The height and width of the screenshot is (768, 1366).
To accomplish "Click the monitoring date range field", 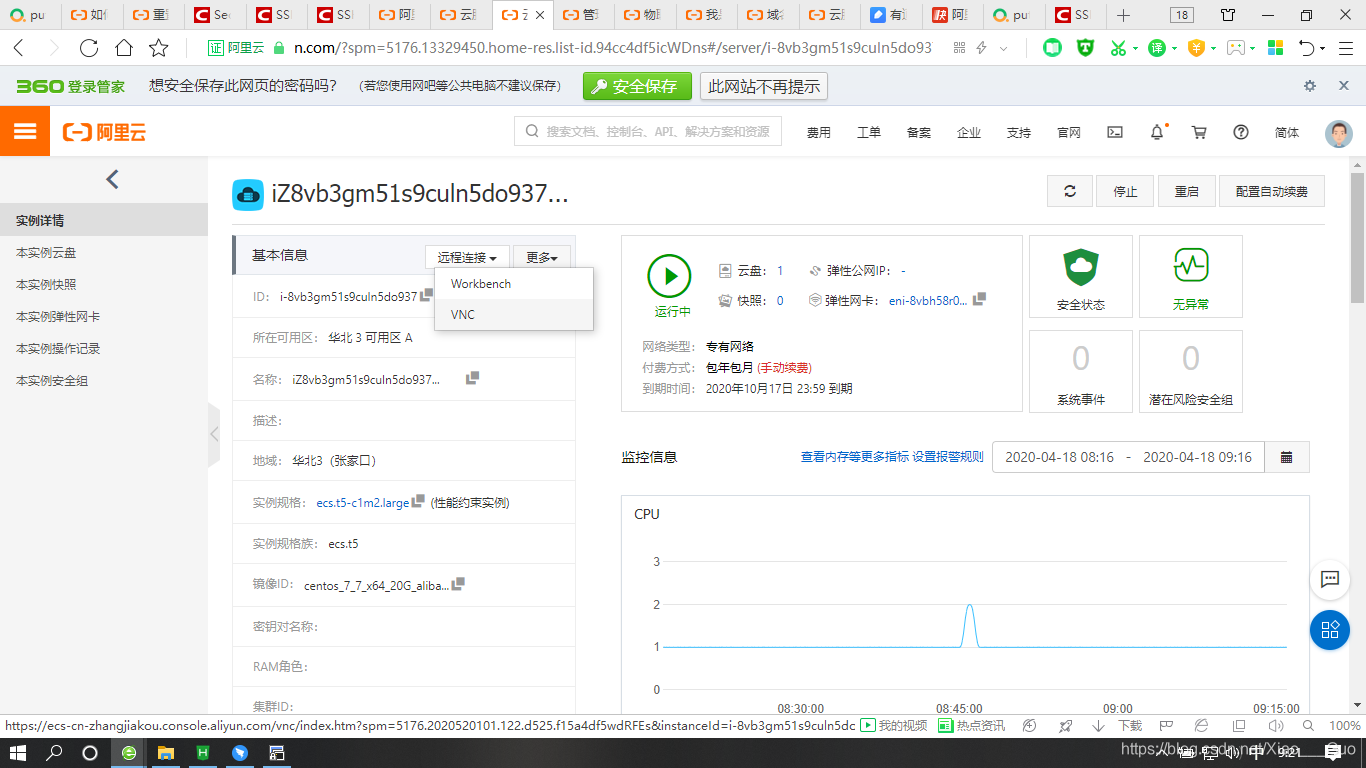I will point(1128,457).
